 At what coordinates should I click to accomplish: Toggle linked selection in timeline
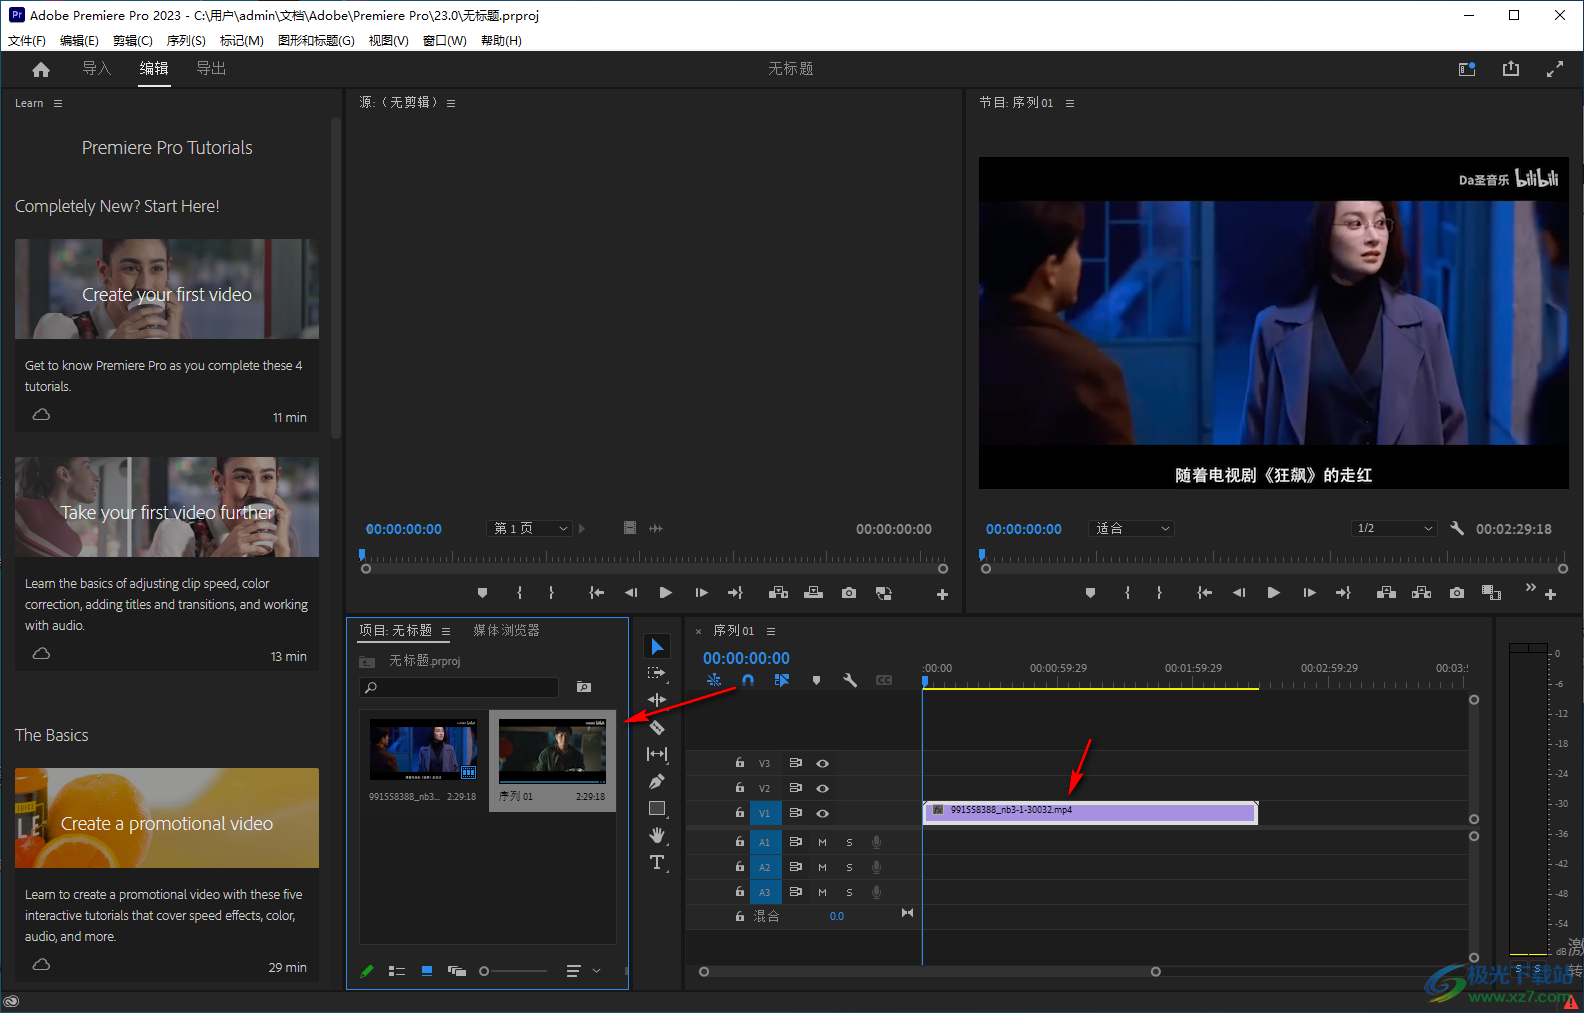click(782, 680)
